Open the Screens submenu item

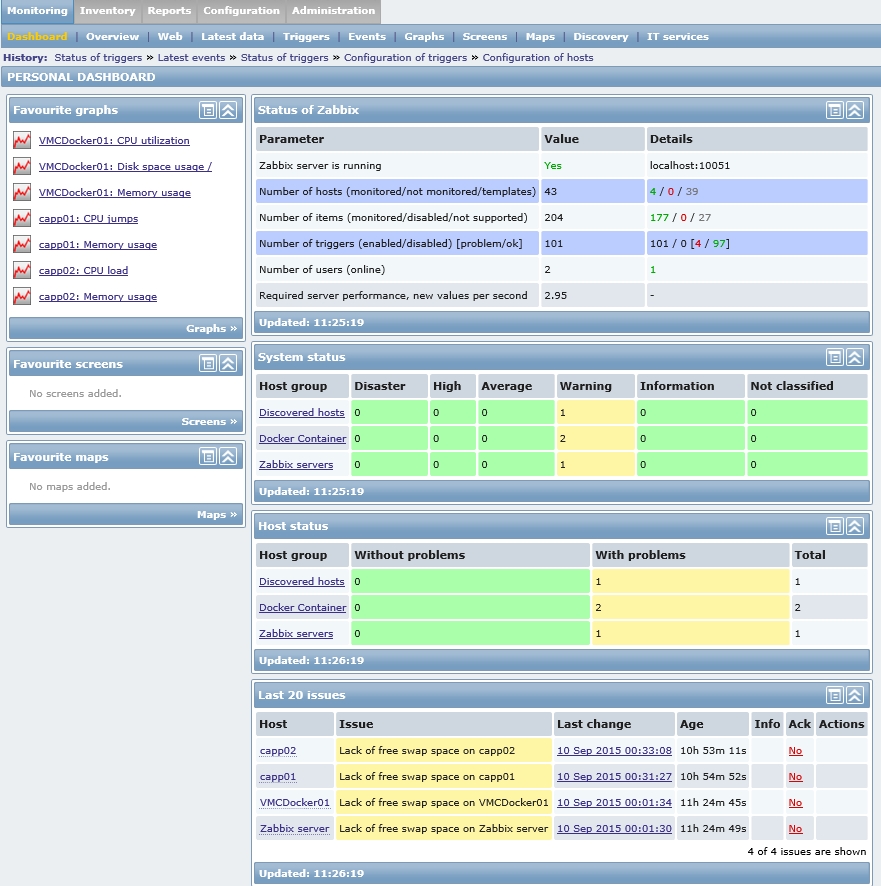click(485, 37)
